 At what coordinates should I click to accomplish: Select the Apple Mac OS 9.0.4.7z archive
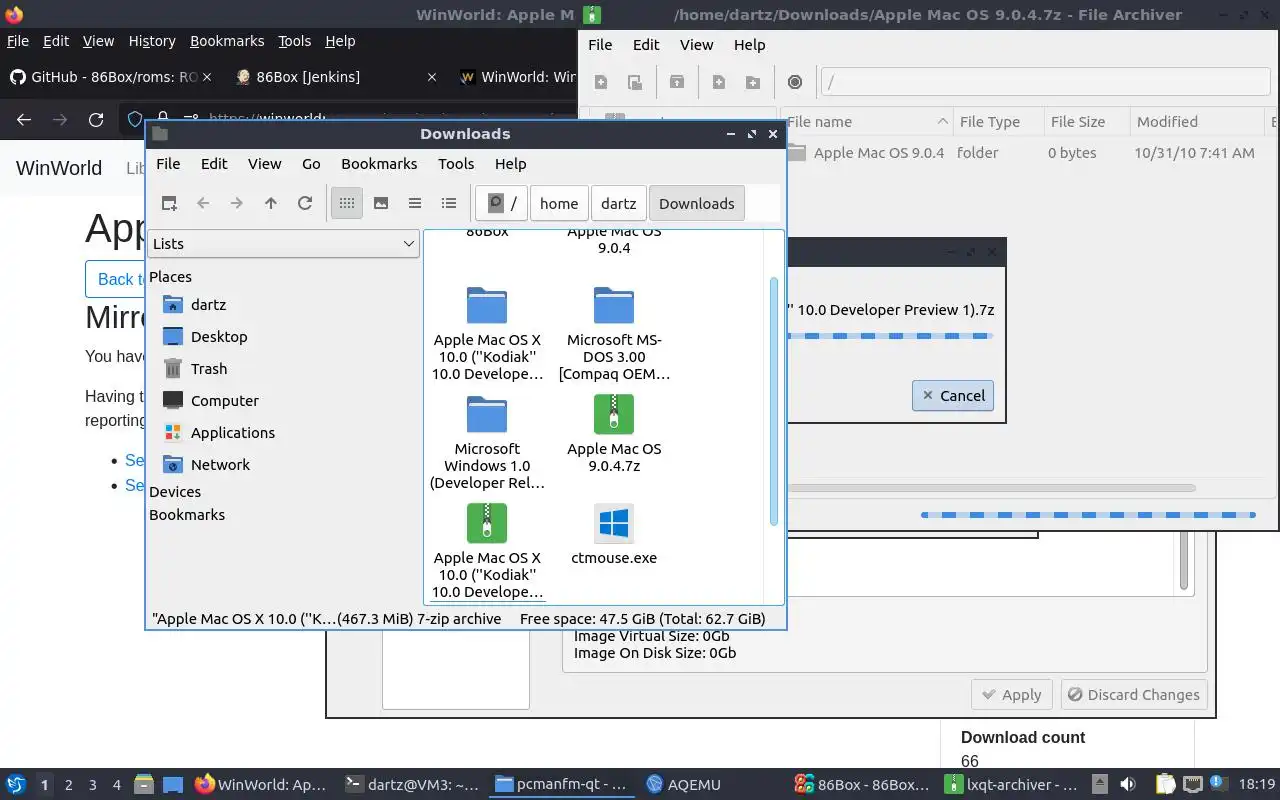[x=614, y=434]
